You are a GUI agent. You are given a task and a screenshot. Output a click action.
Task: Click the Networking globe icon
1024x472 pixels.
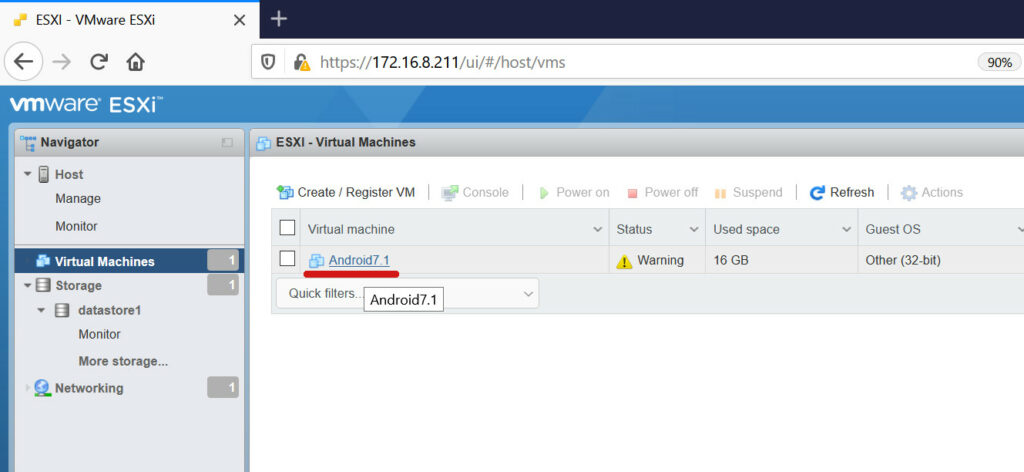[42, 388]
